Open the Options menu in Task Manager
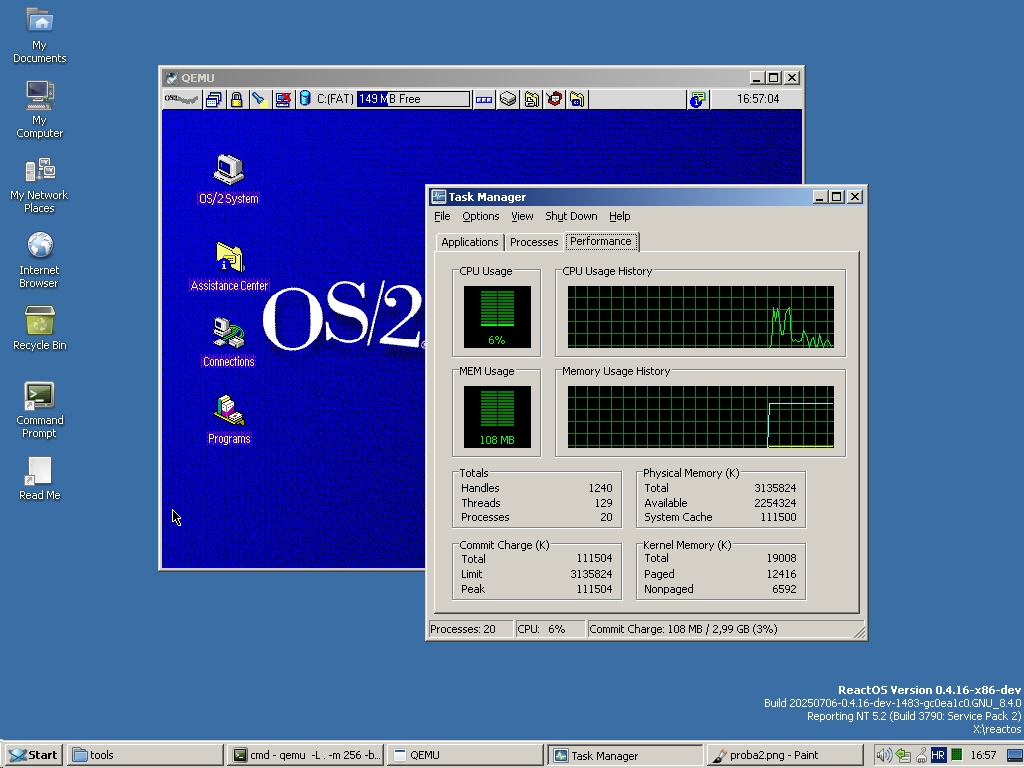Viewport: 1024px width, 768px height. tap(480, 216)
